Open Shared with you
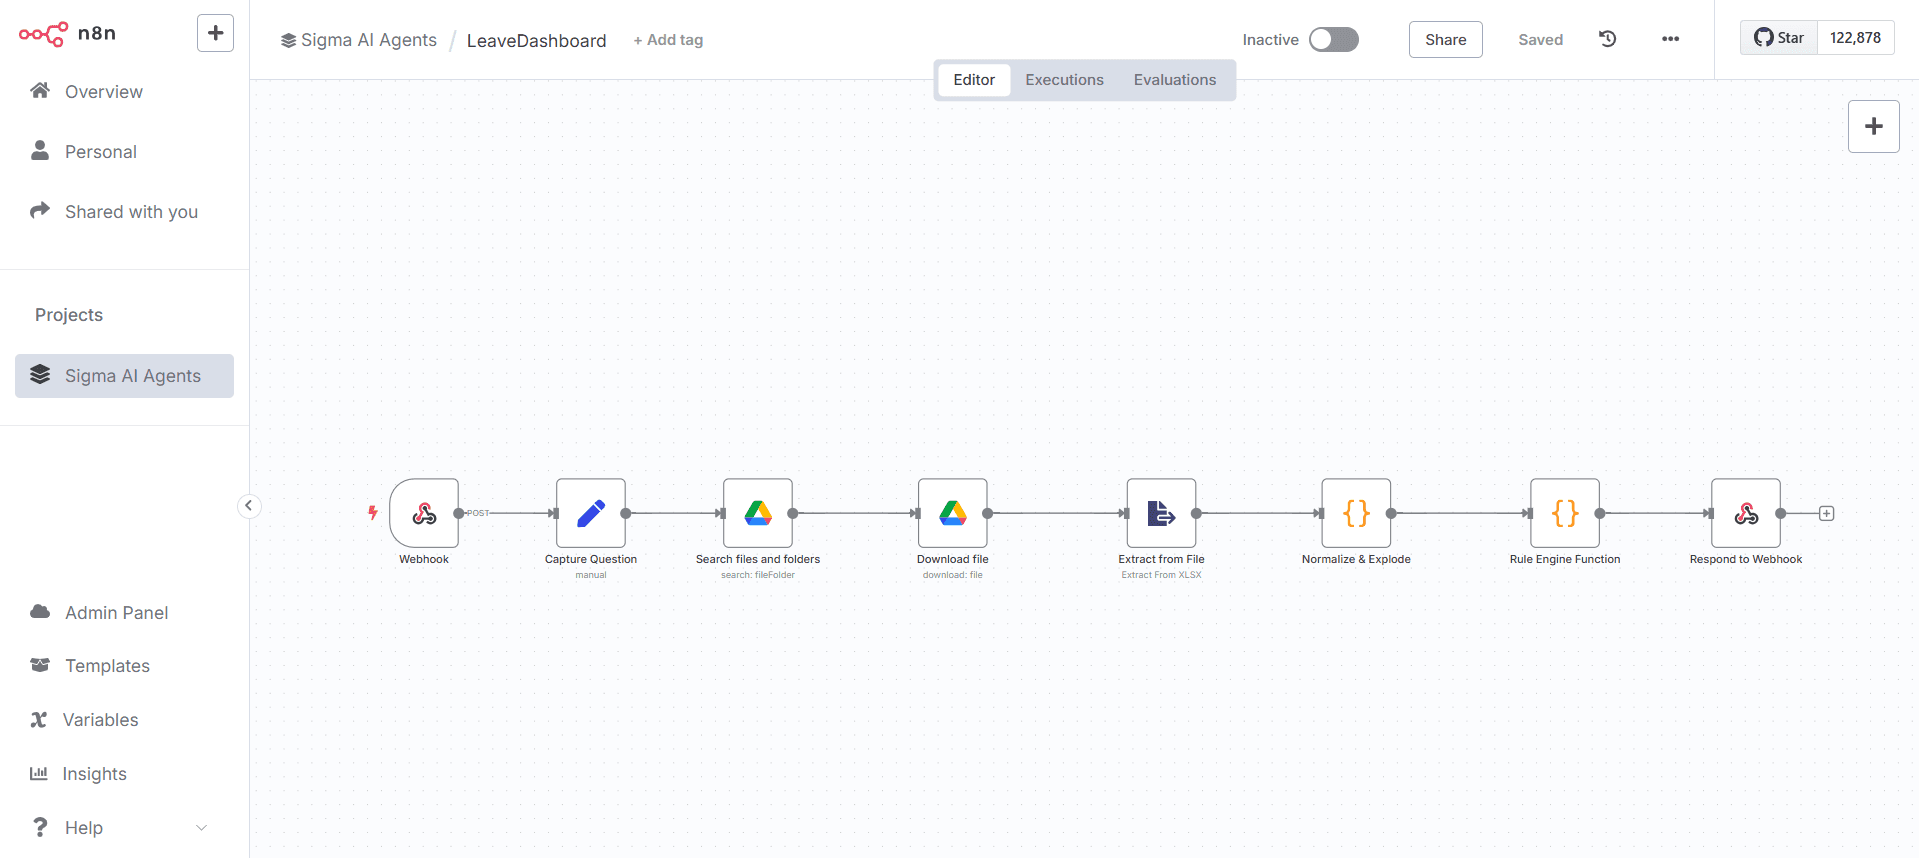The width and height of the screenshot is (1919, 858). [x=131, y=212]
